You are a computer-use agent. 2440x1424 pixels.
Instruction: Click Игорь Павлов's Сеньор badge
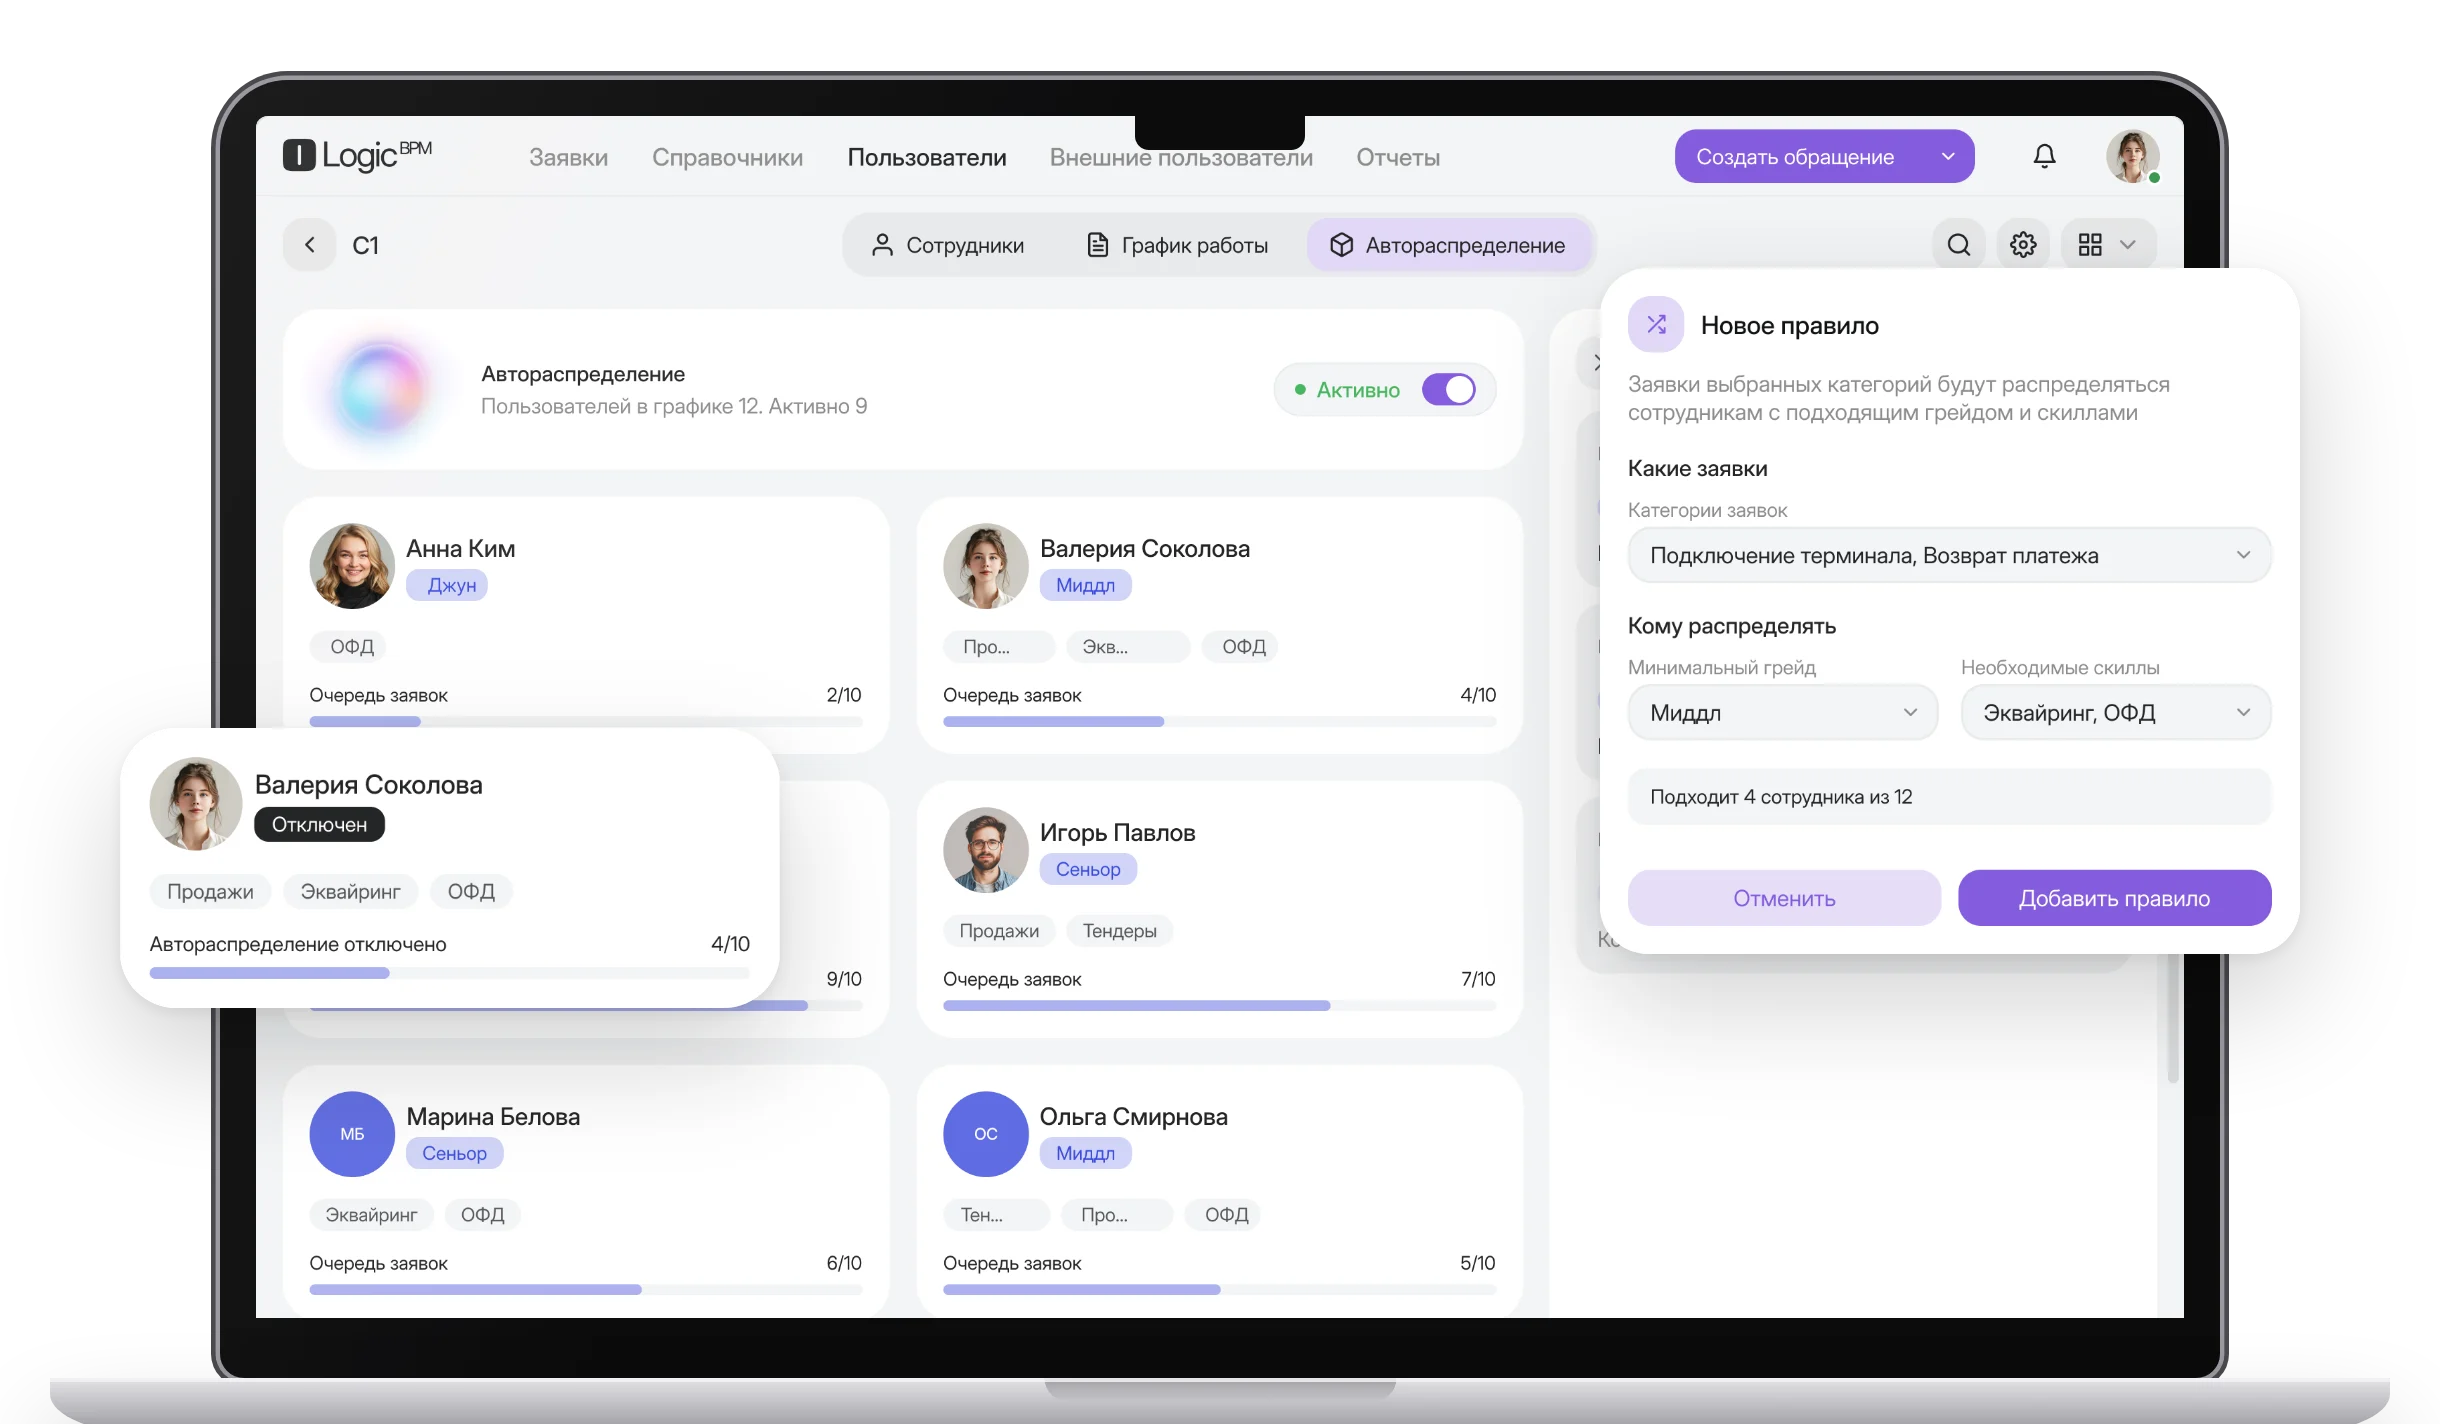[1088, 869]
